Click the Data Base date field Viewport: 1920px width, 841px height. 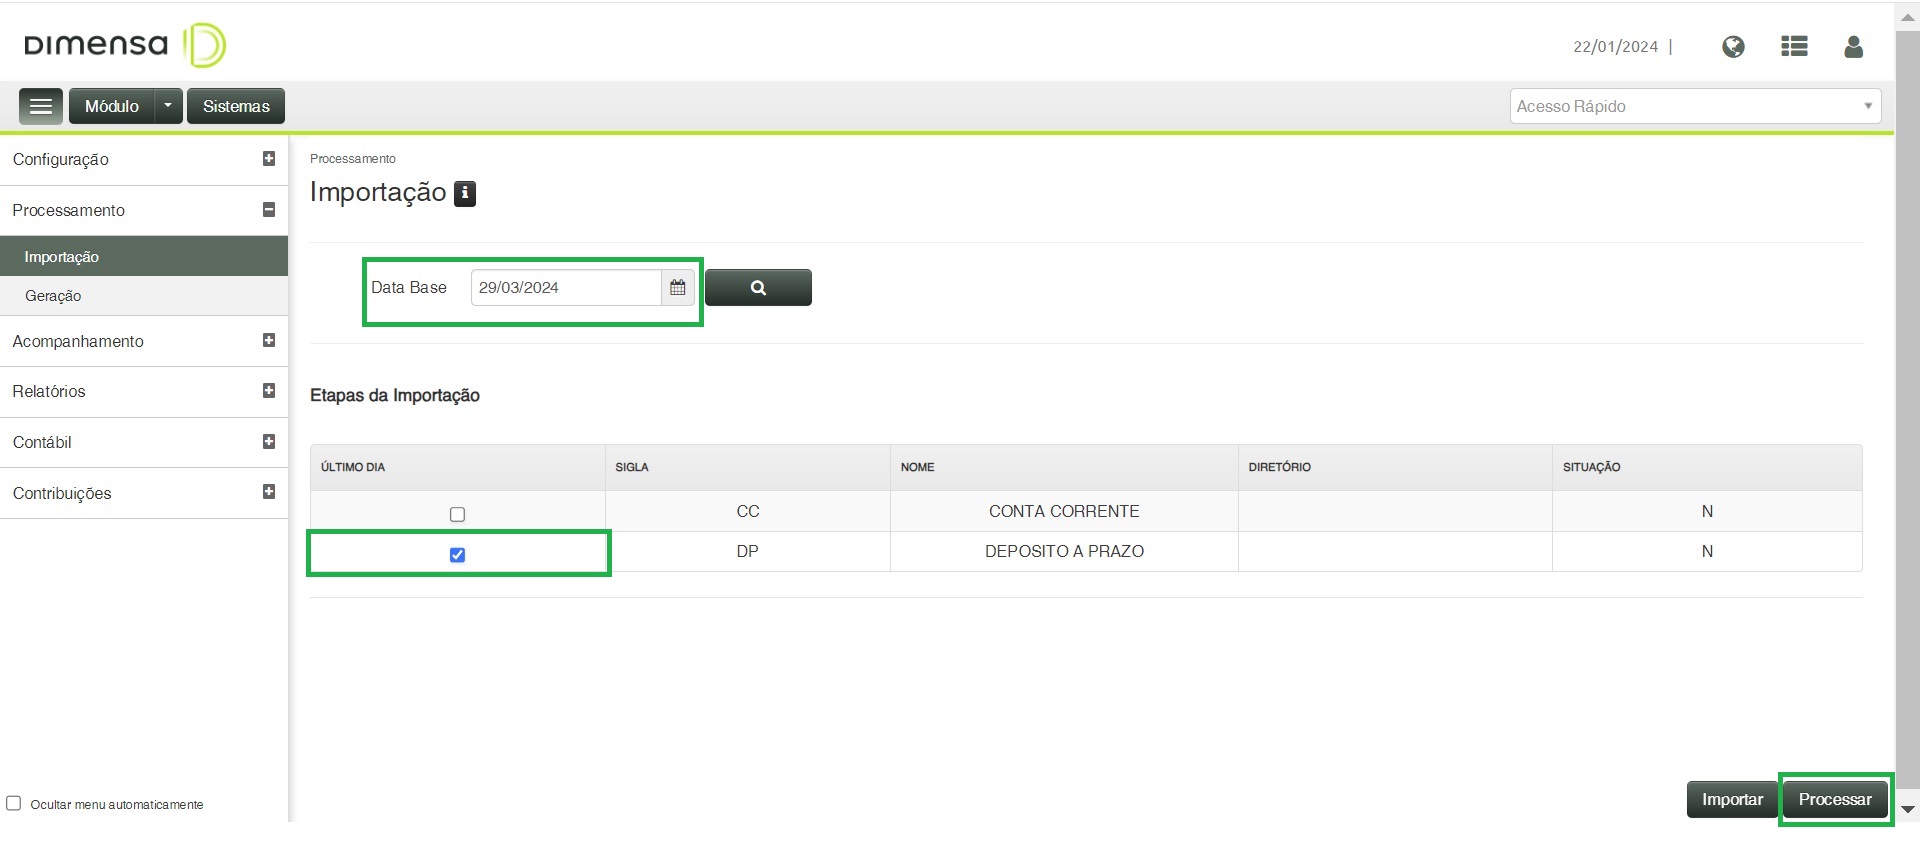point(566,288)
